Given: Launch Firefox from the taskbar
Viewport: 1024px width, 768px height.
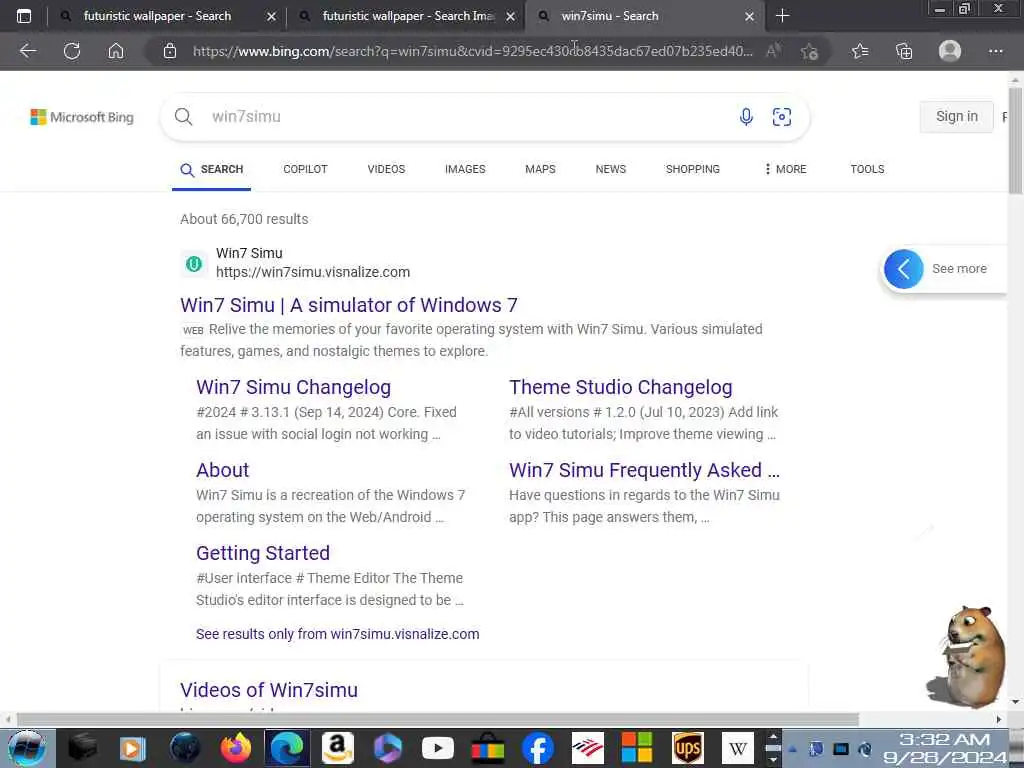Looking at the screenshot, I should (x=236, y=748).
